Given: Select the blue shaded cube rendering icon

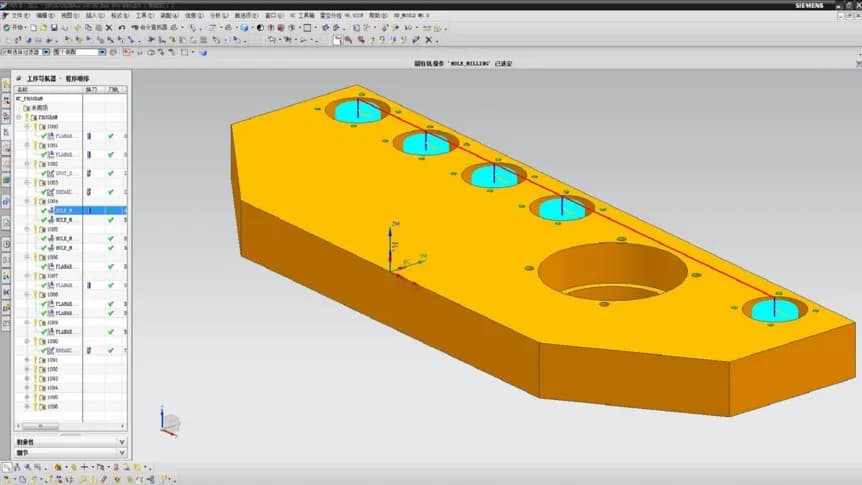Looking at the screenshot, I should pos(244,27).
